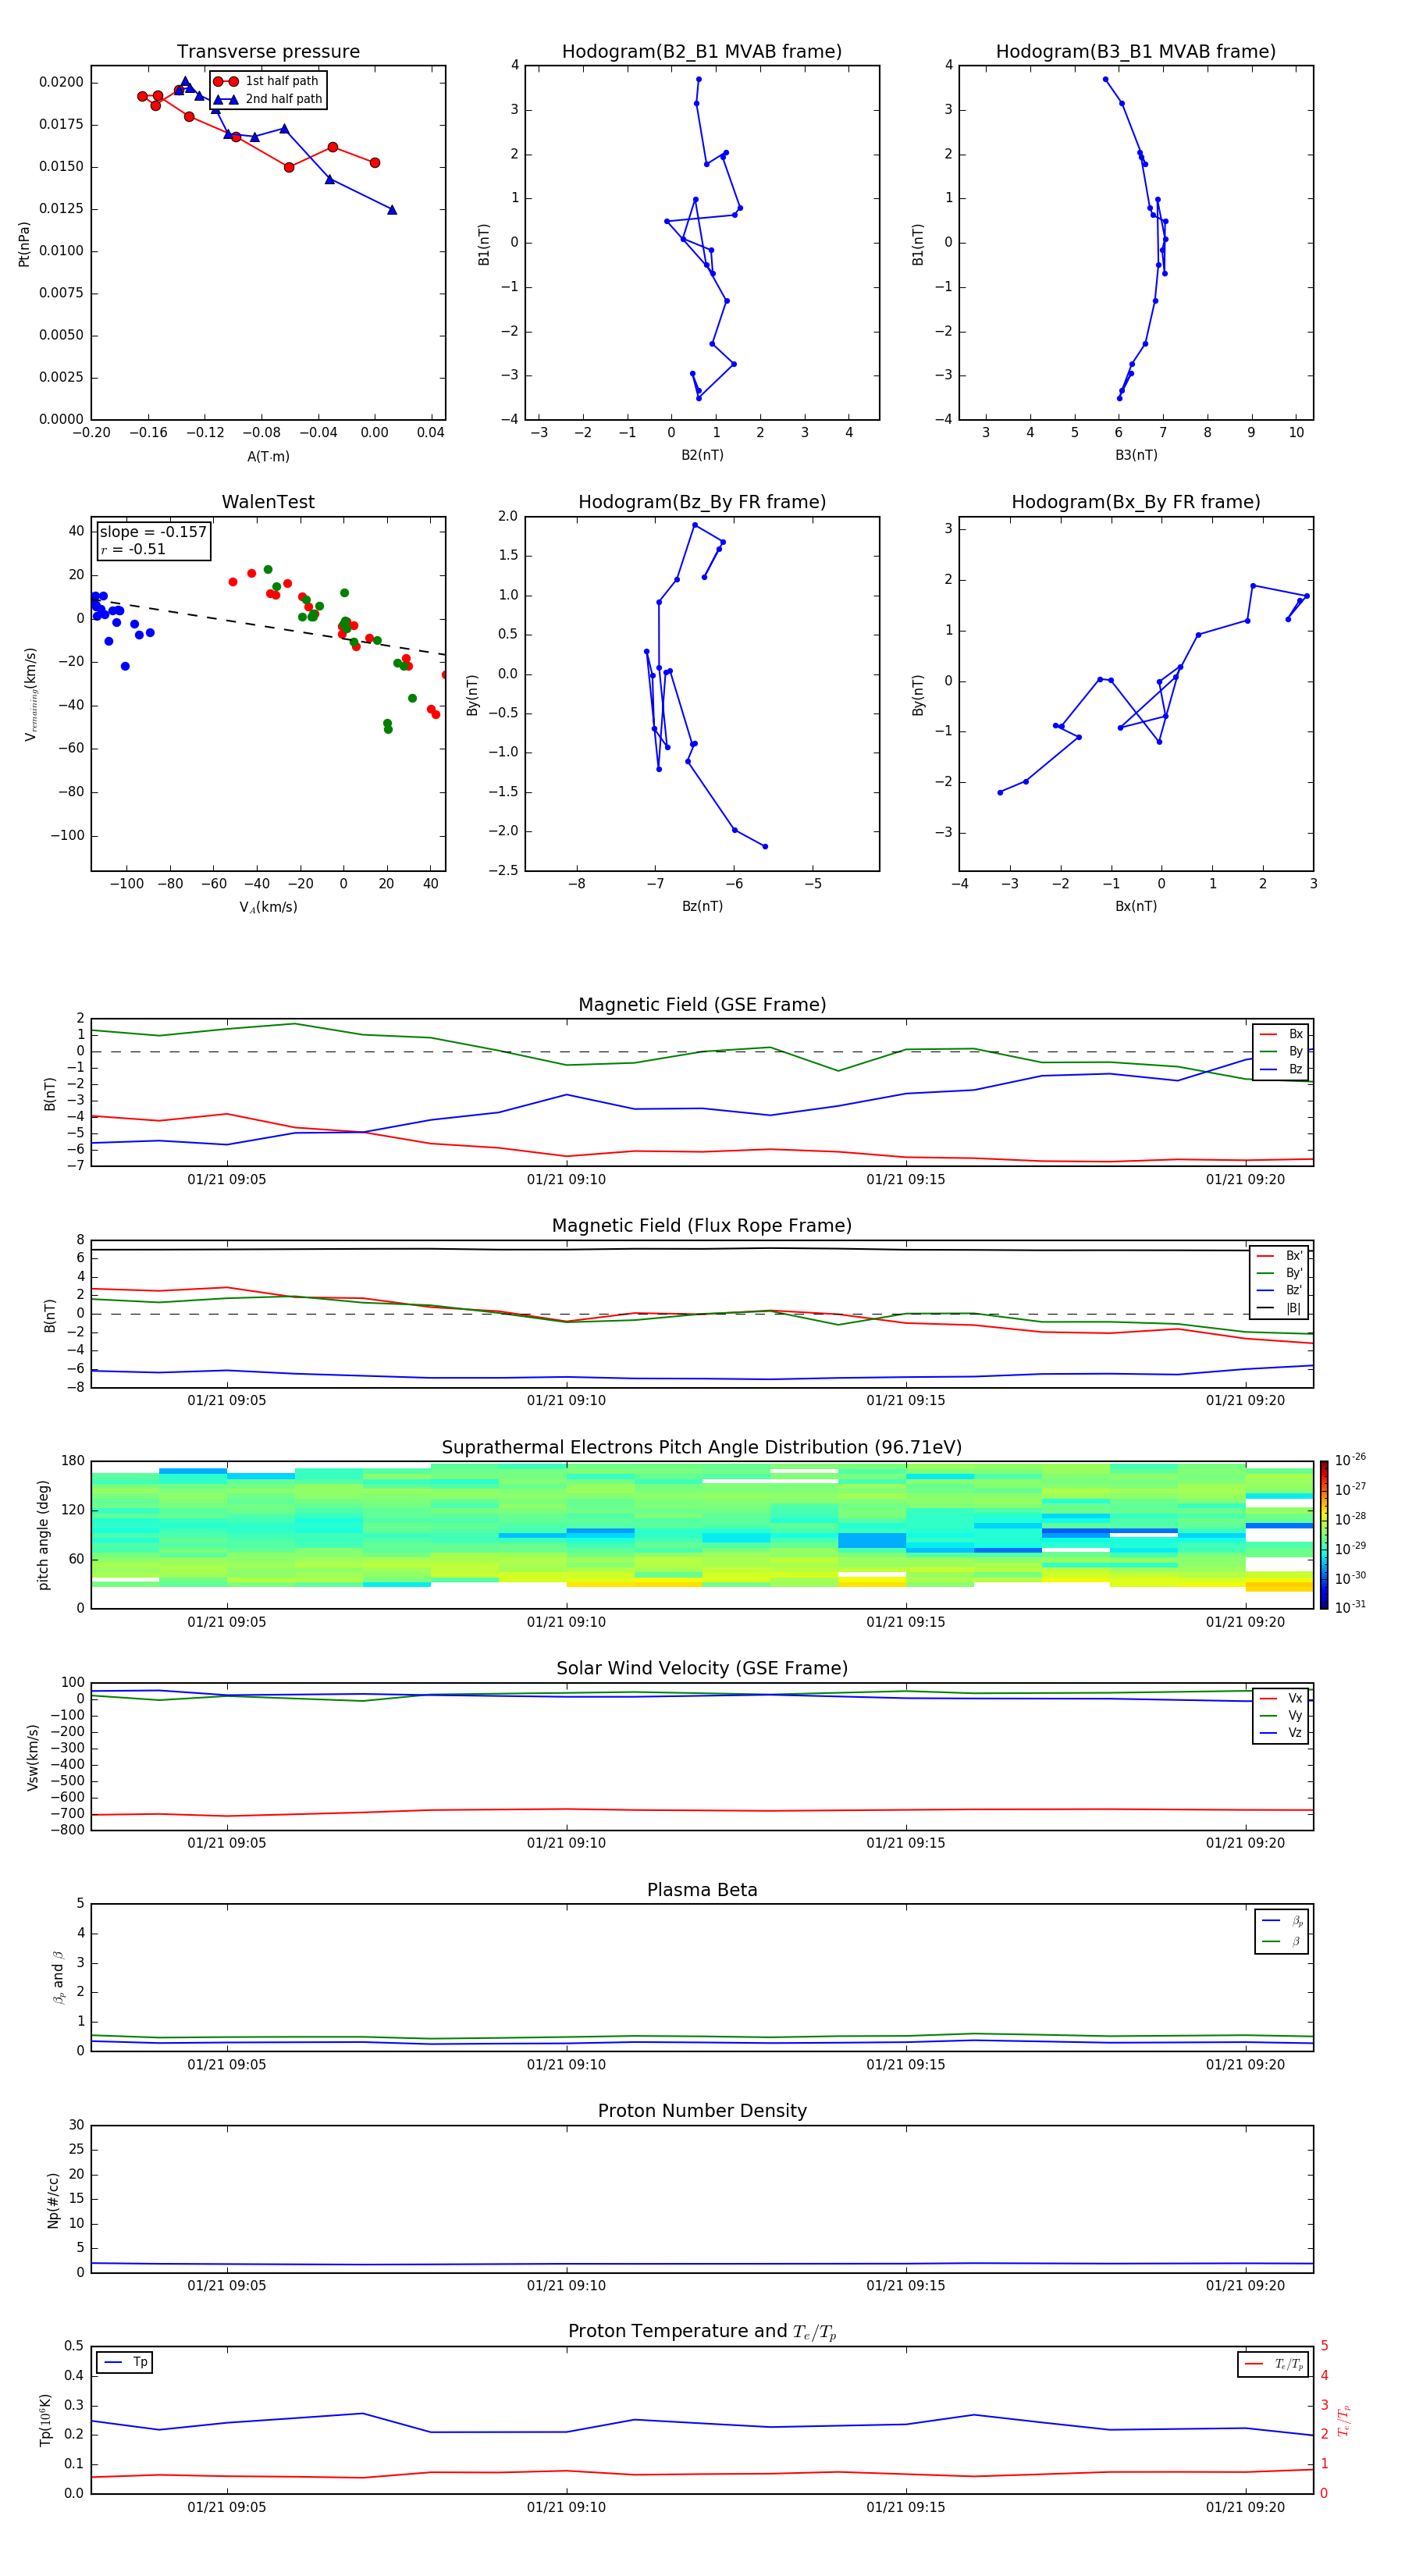The image size is (1405, 2576).
Task: Click the pitch angle colorbar scale
Action: [1324, 1535]
